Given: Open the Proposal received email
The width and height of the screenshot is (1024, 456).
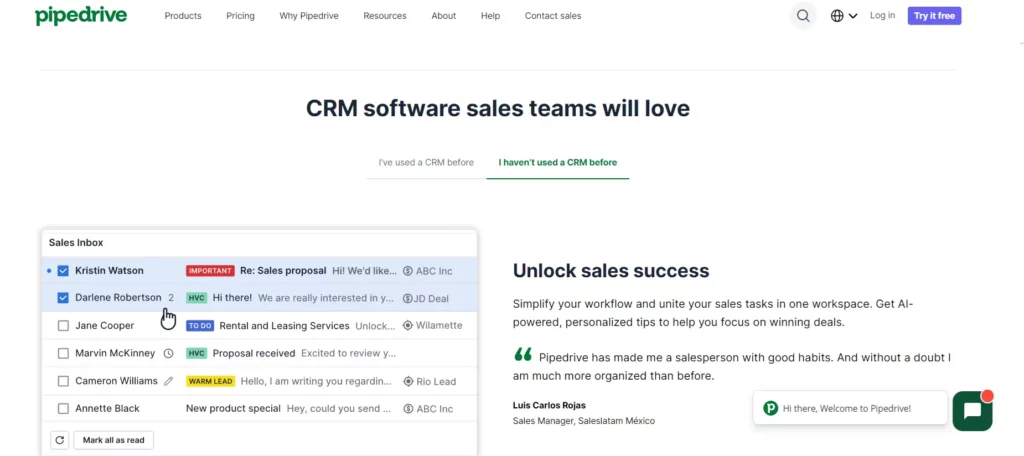Looking at the screenshot, I should pyautogui.click(x=254, y=353).
